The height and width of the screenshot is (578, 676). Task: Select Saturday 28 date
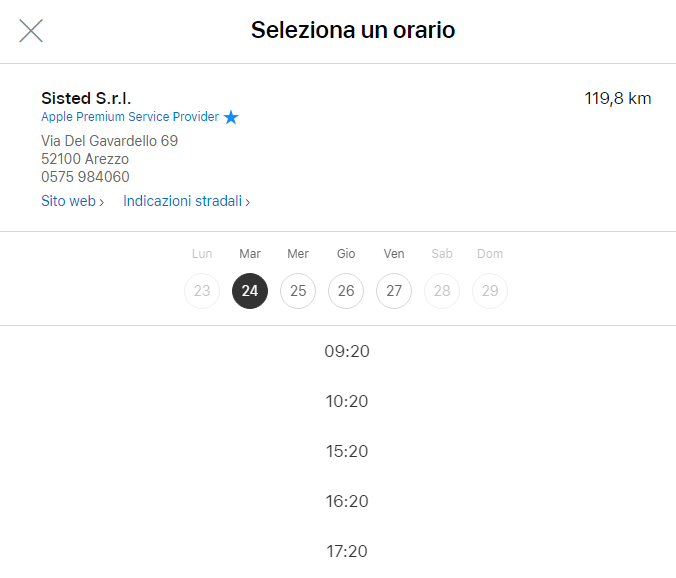click(442, 291)
